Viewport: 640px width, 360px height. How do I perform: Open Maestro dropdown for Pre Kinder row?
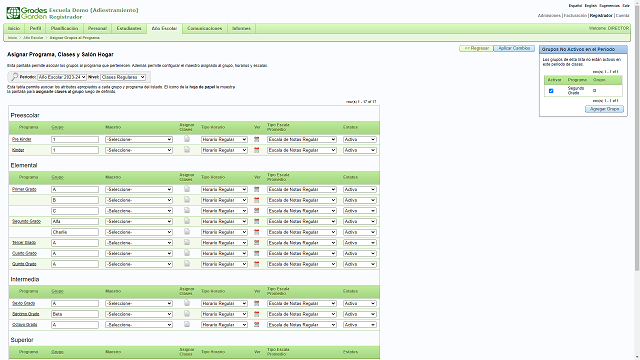(139, 139)
